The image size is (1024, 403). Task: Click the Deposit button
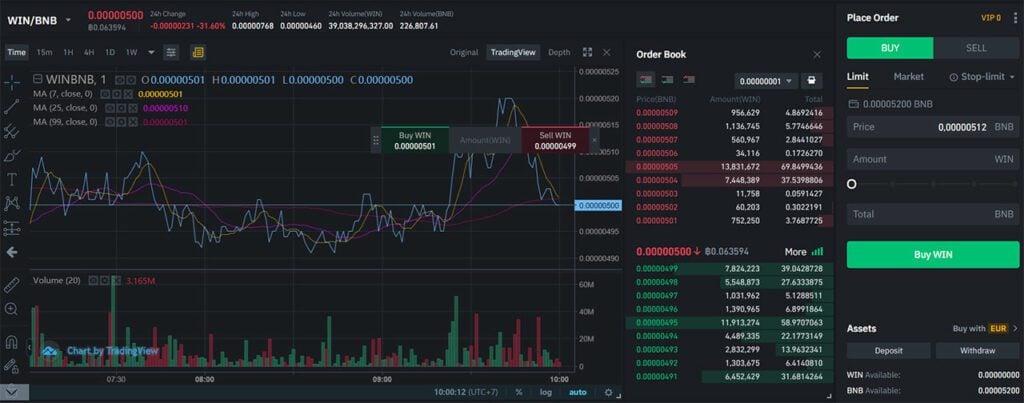[x=888, y=351]
